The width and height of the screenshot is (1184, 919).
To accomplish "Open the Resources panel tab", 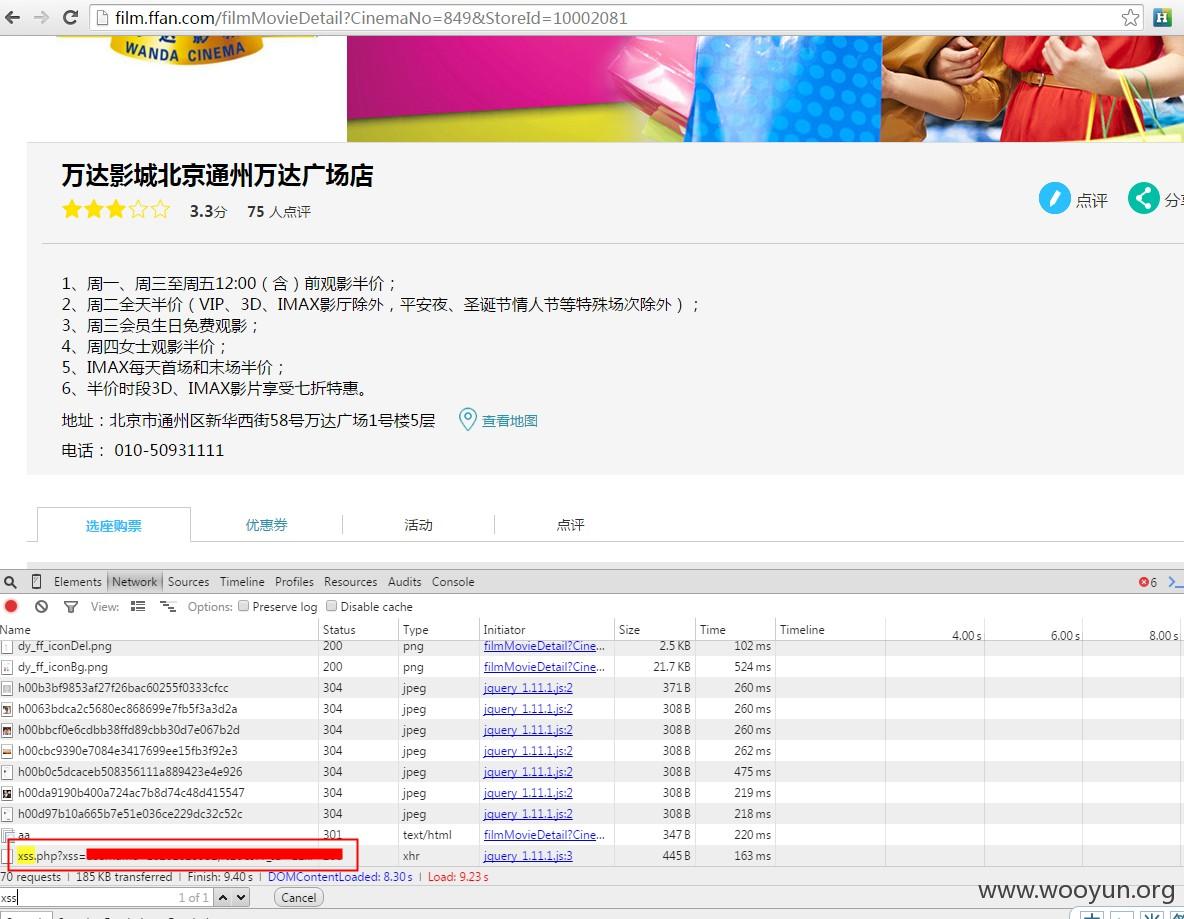I will coord(350,581).
